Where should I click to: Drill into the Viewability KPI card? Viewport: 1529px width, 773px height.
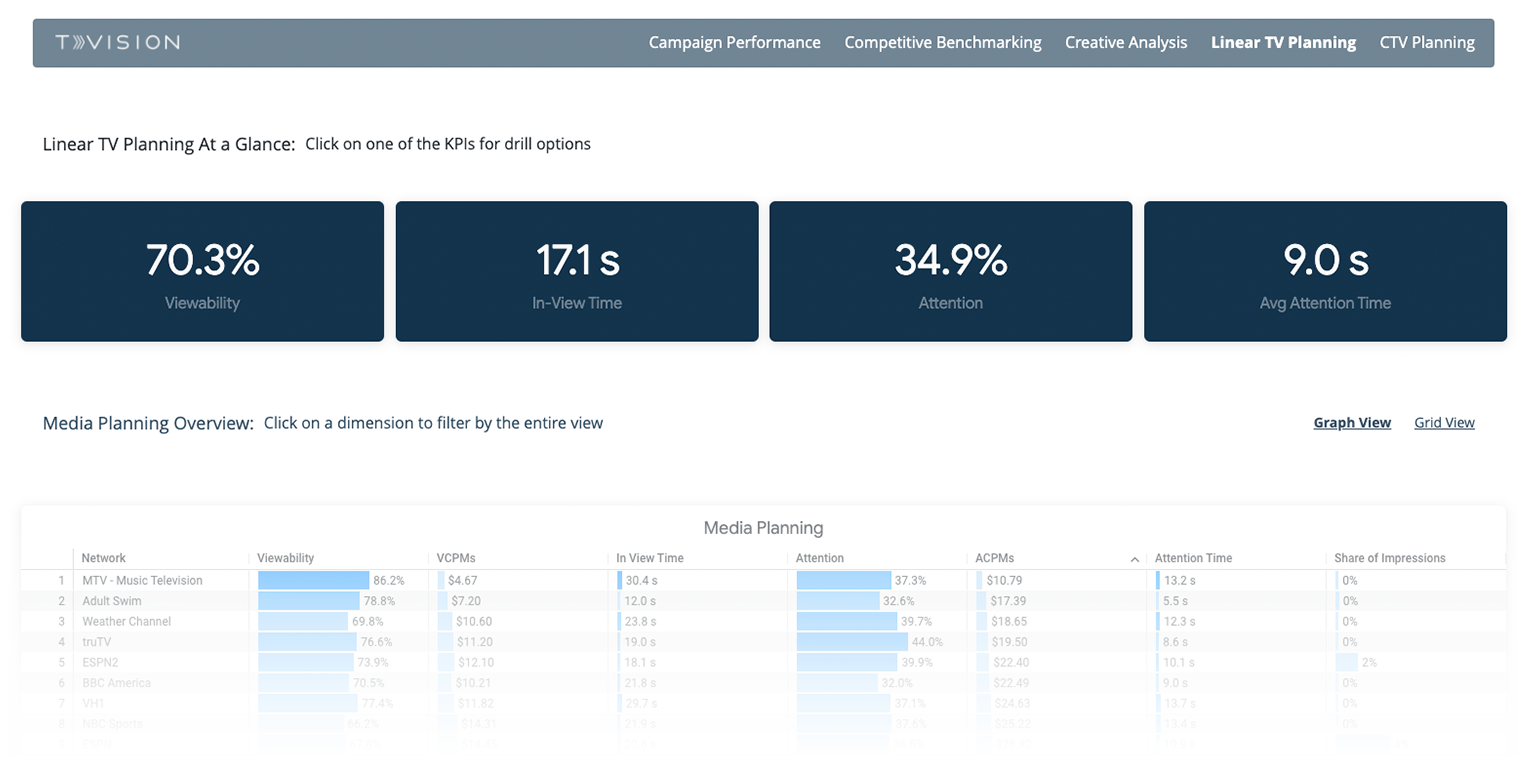202,271
